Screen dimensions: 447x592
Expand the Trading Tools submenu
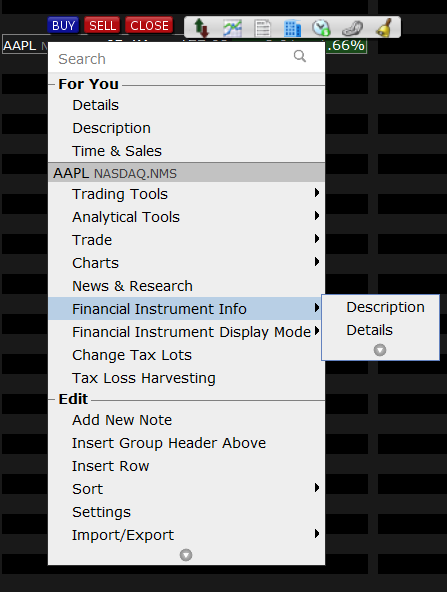(x=187, y=194)
